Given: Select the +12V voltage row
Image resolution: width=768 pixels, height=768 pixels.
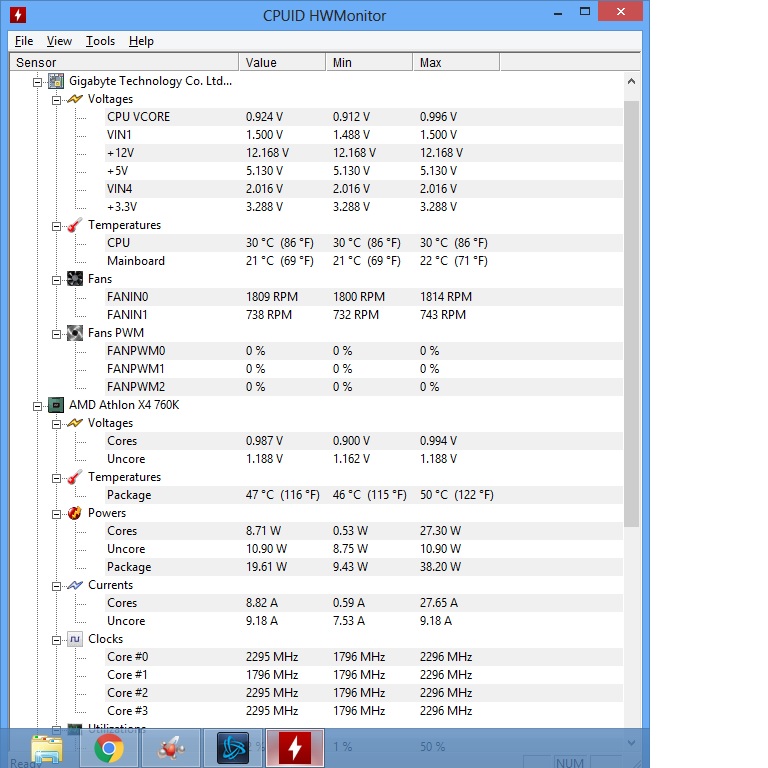Looking at the screenshot, I should pos(363,153).
